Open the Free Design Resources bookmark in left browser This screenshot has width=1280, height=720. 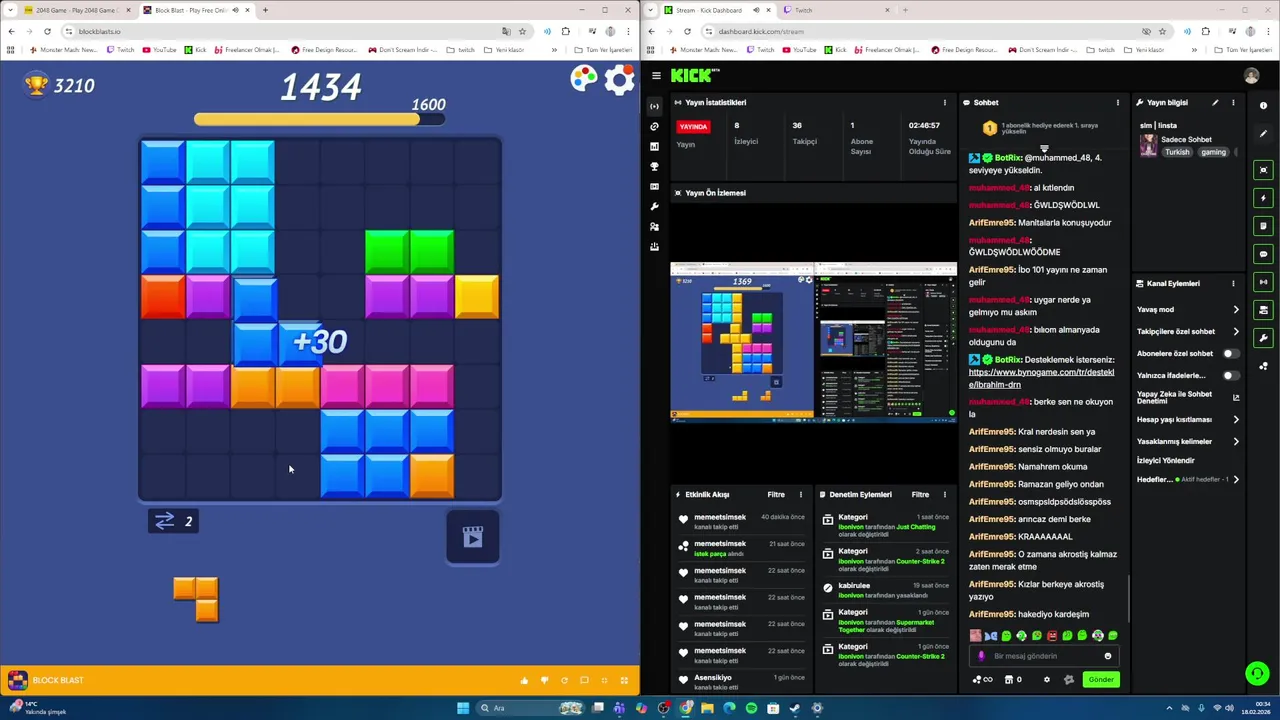(x=324, y=49)
